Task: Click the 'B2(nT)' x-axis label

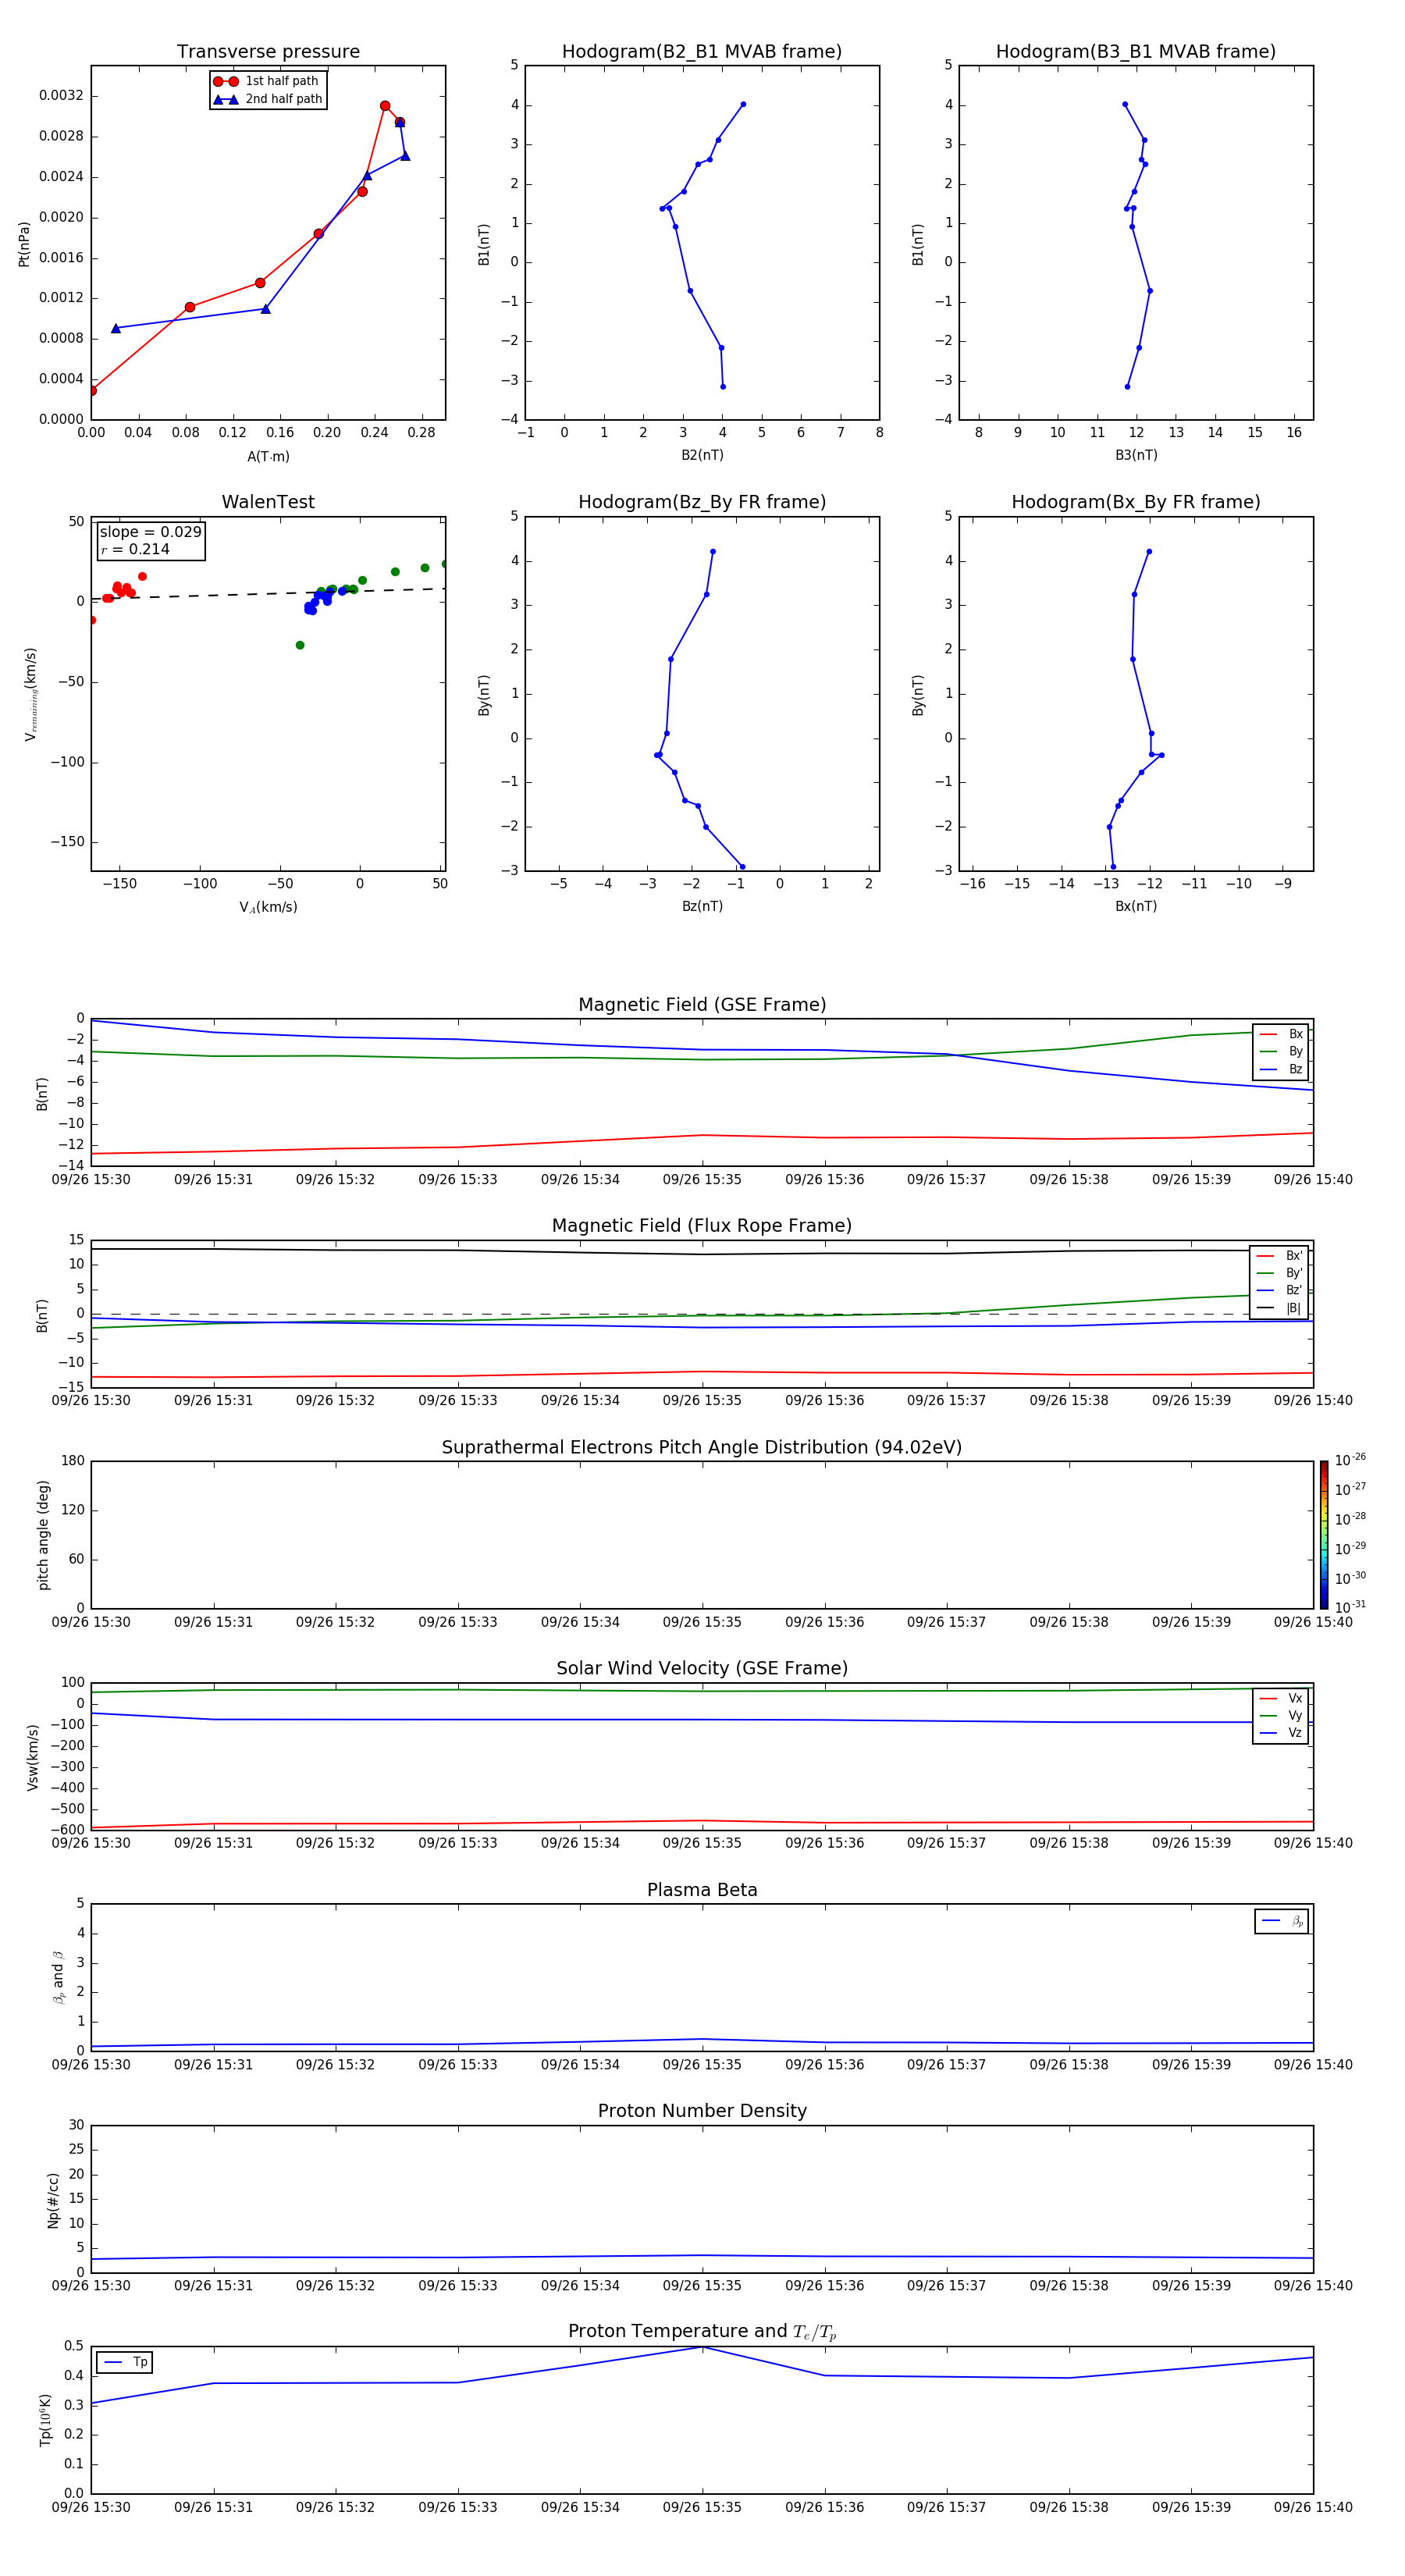Action: [x=702, y=455]
